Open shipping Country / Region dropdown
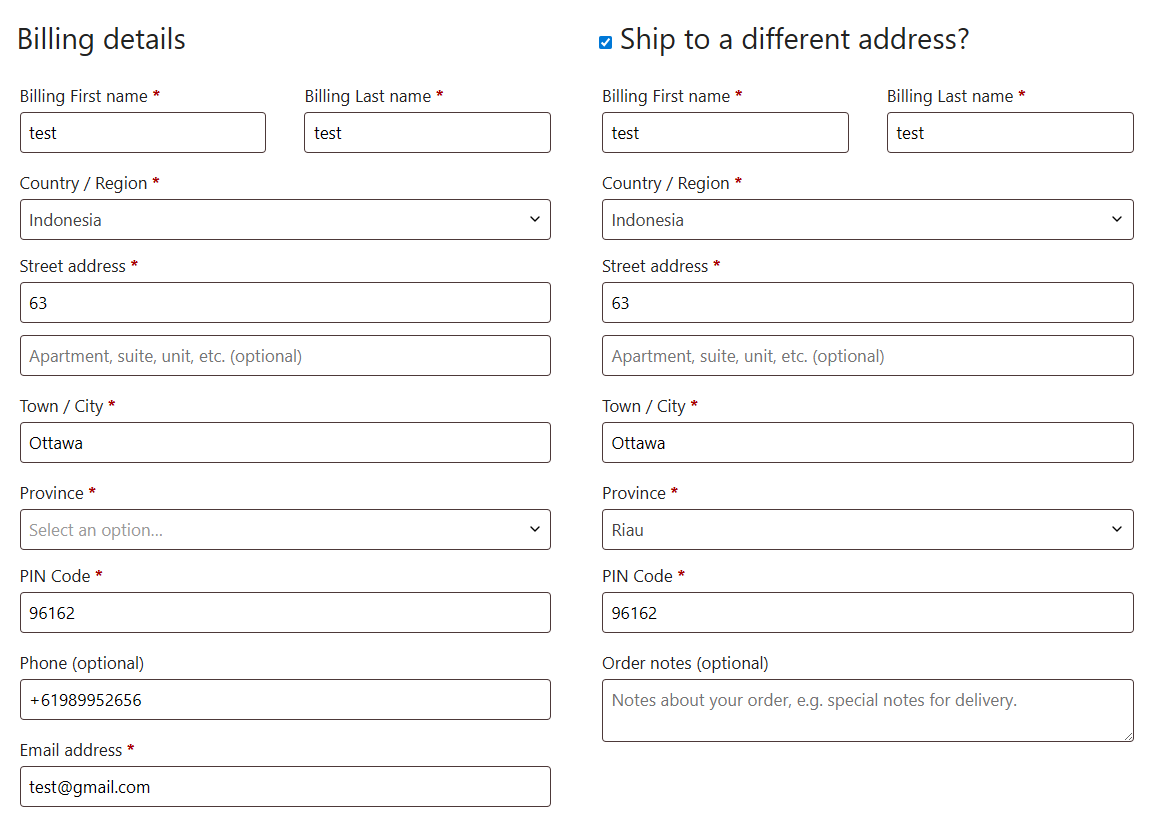The image size is (1159, 820). (x=867, y=220)
